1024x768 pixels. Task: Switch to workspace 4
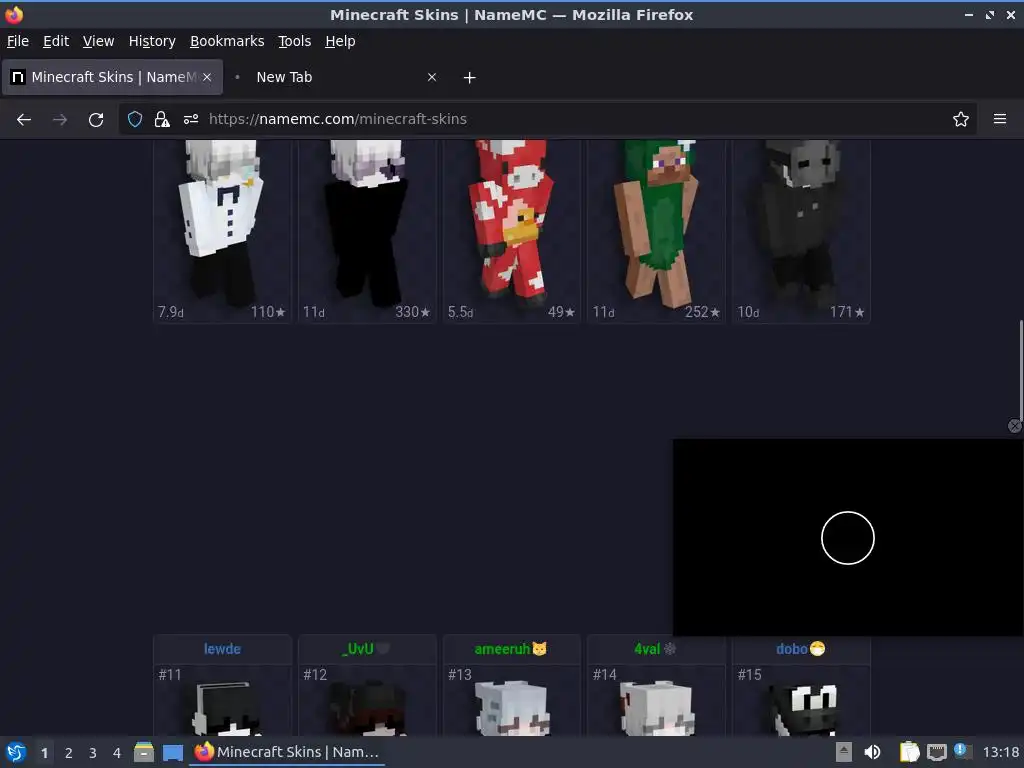click(x=117, y=753)
